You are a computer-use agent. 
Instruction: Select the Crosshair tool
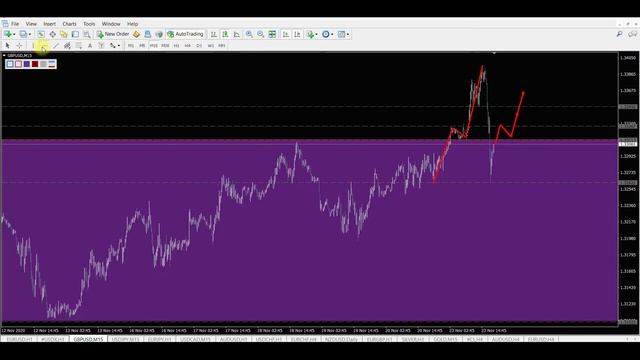19,46
